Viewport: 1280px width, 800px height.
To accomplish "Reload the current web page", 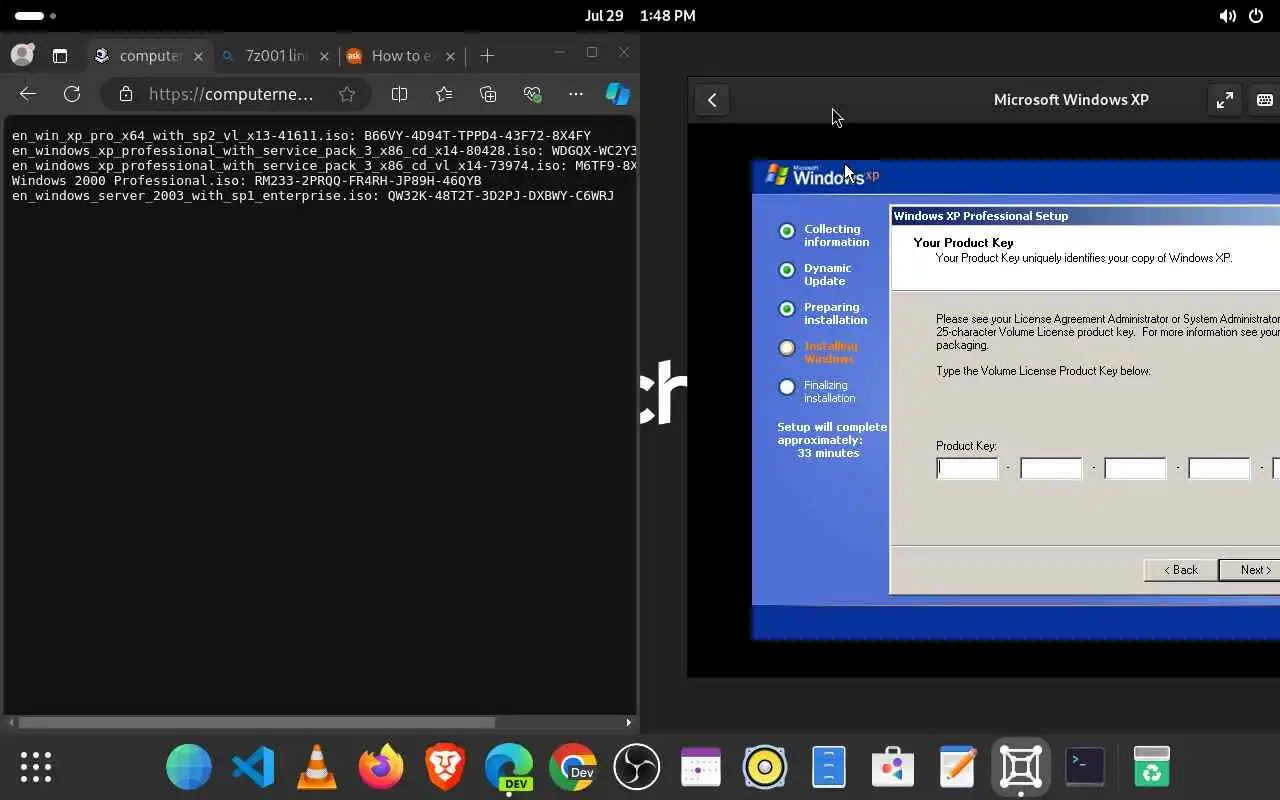I will click(72, 94).
